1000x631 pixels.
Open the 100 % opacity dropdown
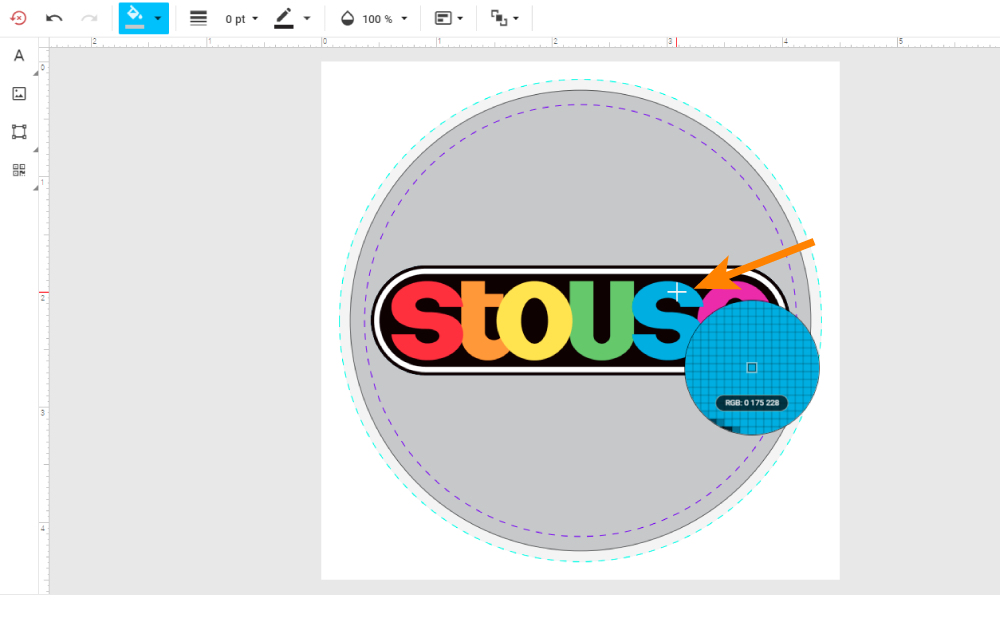385,19
